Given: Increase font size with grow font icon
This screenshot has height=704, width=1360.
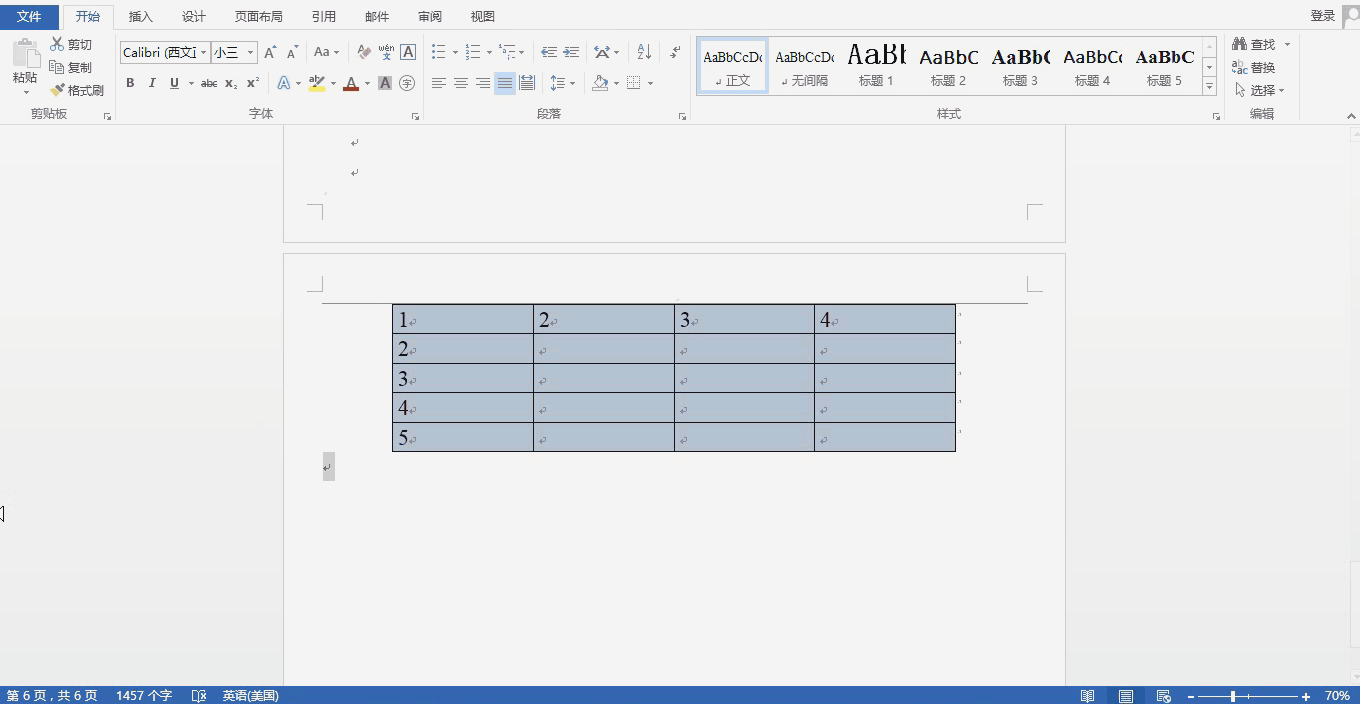Looking at the screenshot, I should [270, 52].
